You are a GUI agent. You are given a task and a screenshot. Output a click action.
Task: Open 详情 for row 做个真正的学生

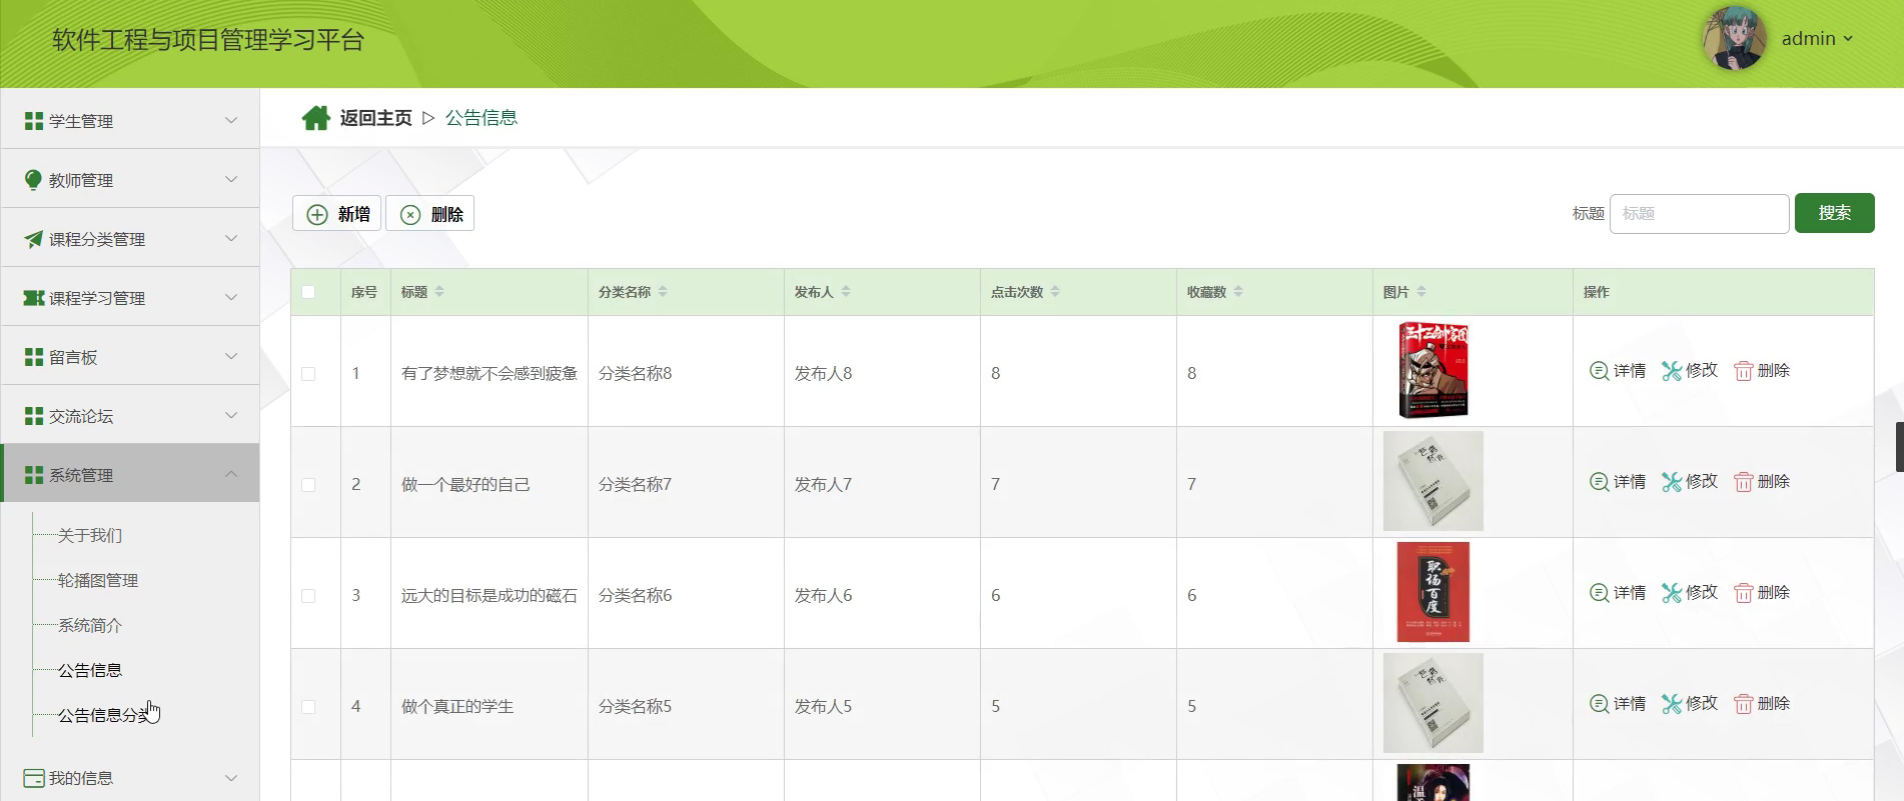point(1617,704)
